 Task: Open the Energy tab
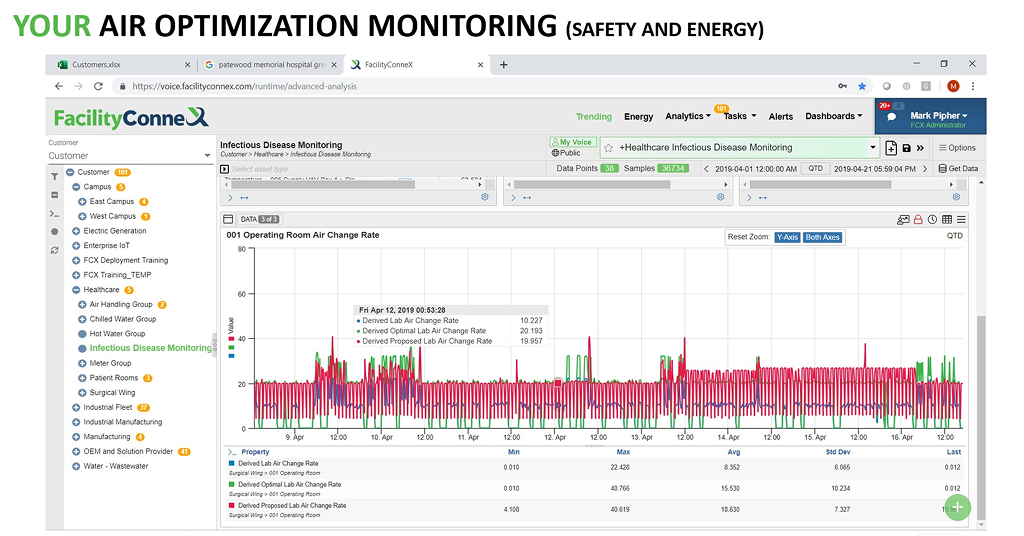638,117
